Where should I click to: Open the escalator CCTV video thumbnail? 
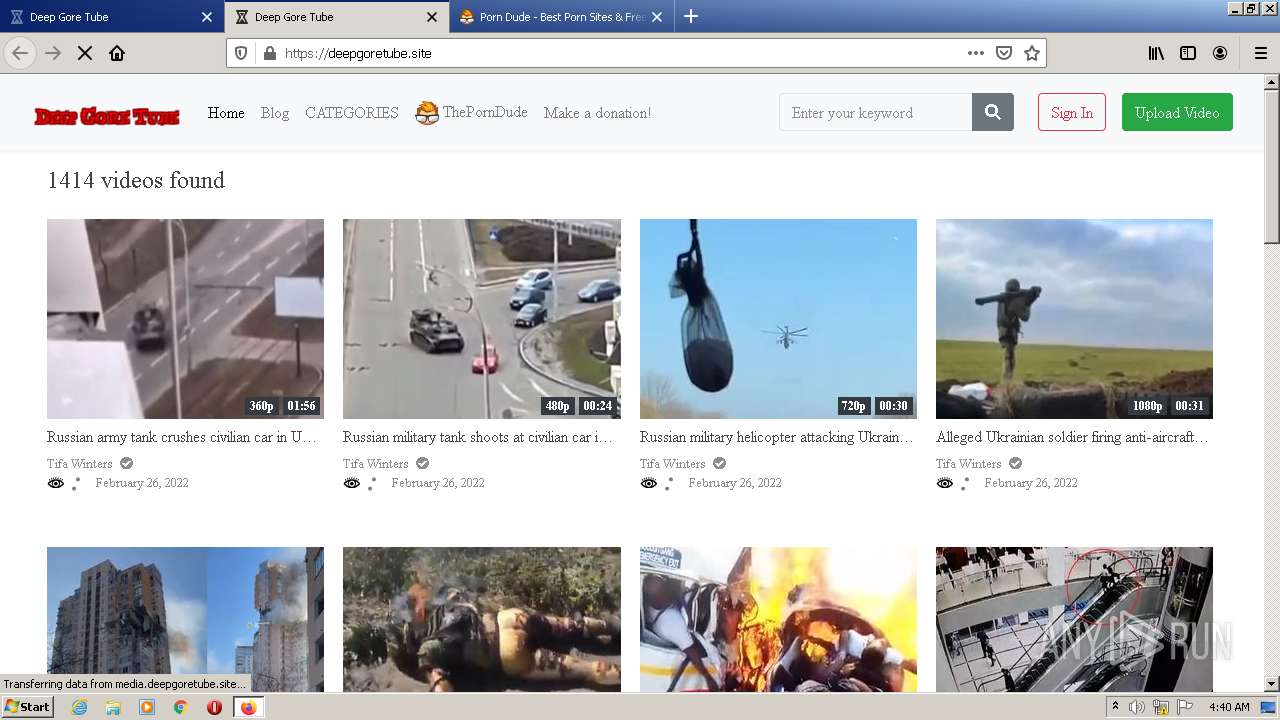(x=1074, y=619)
